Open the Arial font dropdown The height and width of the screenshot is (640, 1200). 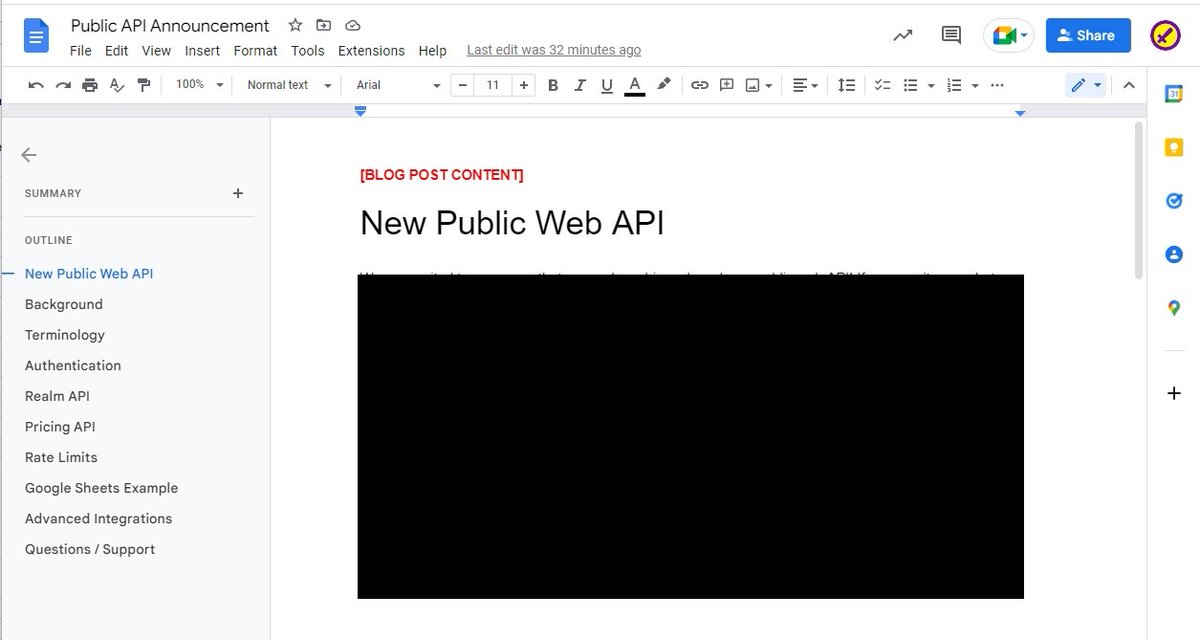[x=398, y=85]
